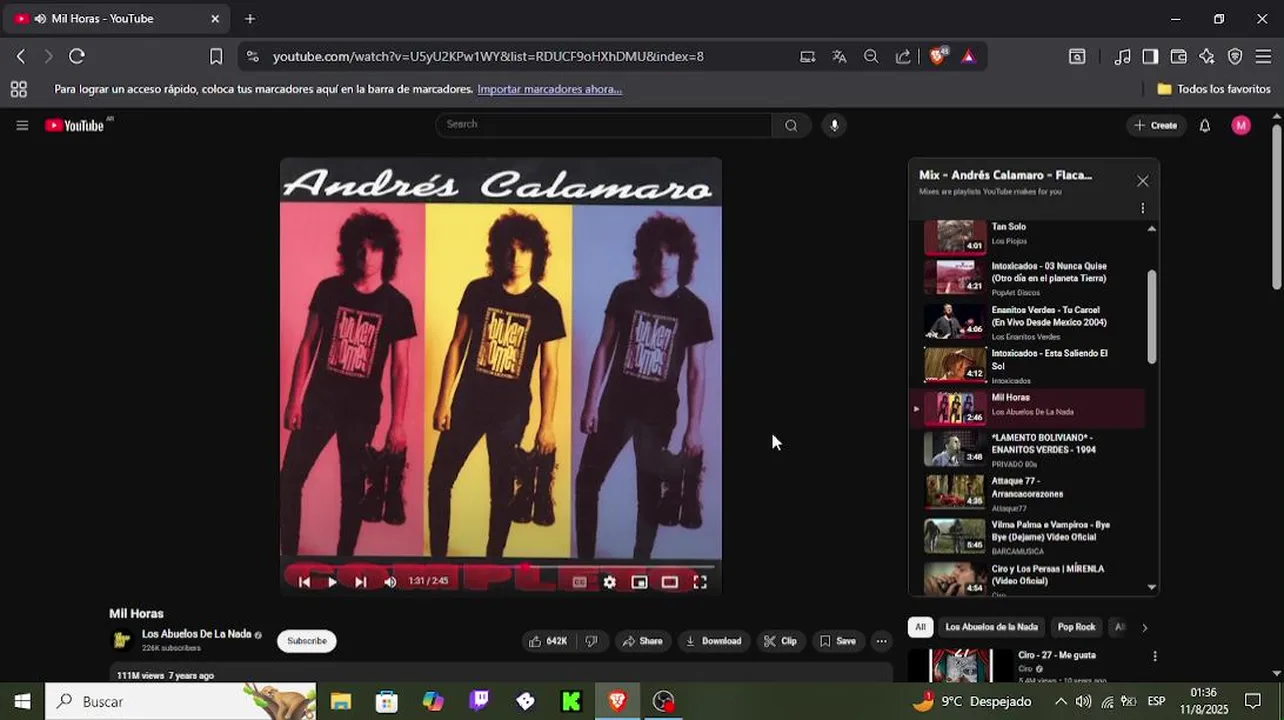Click Importar marcadores ahora link
The width and height of the screenshot is (1284, 720).
pos(549,89)
